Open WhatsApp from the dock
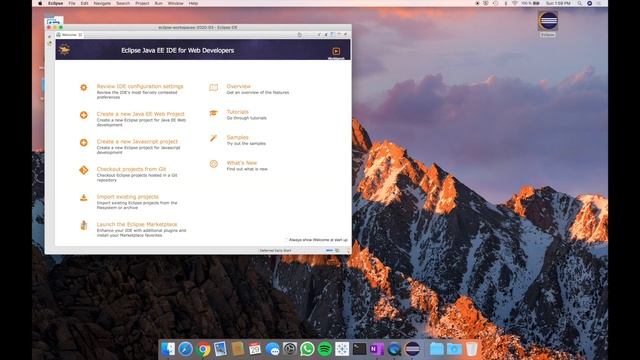This screenshot has height=360, width=640. (307, 349)
